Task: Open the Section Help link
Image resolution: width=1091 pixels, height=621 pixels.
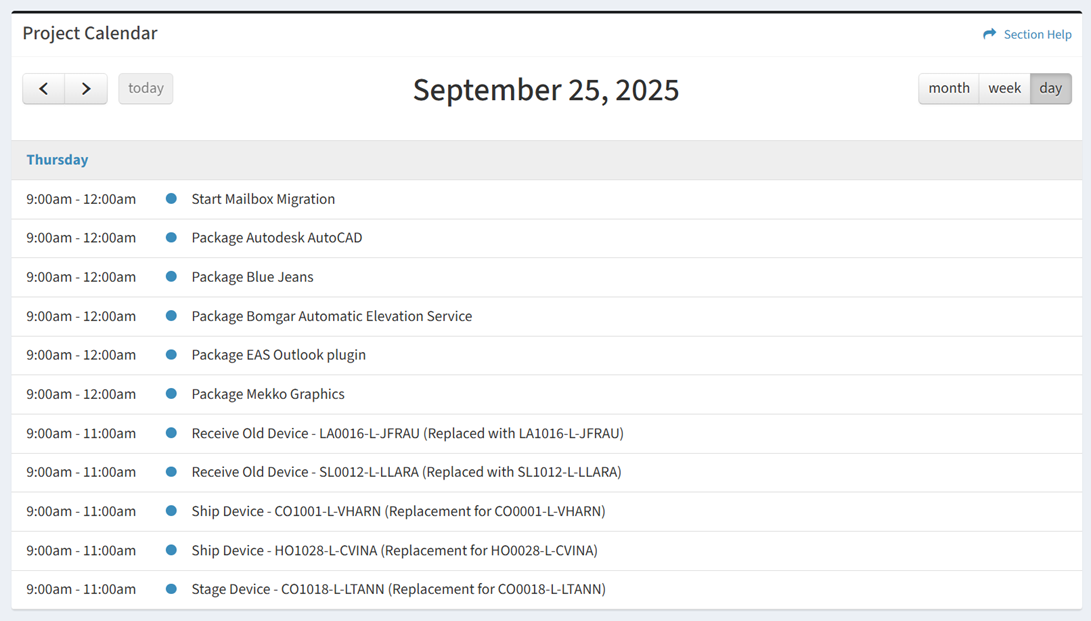Action: click(x=1037, y=34)
